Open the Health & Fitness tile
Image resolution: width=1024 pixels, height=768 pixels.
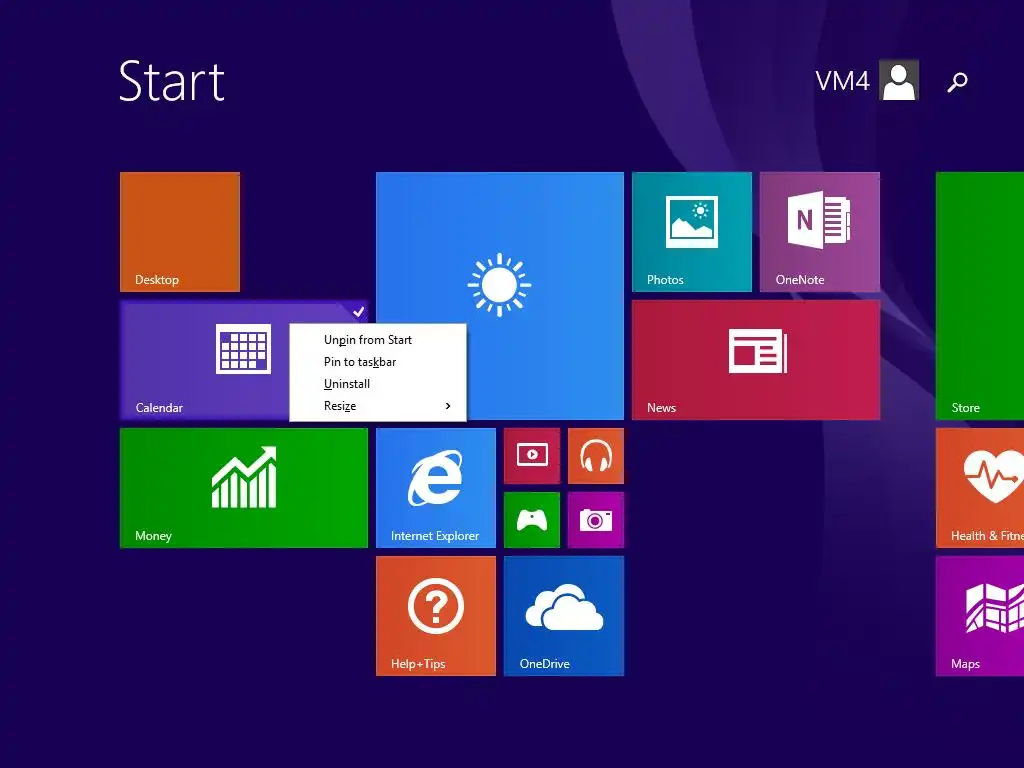point(980,488)
